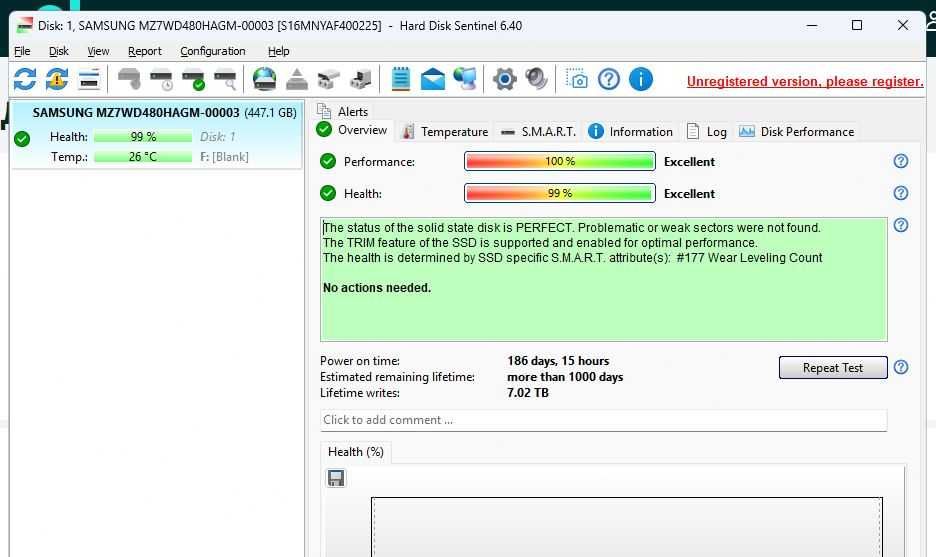Click sidebar Temp. 26 °C green bar
This screenshot has width=936, height=557.
[143, 157]
